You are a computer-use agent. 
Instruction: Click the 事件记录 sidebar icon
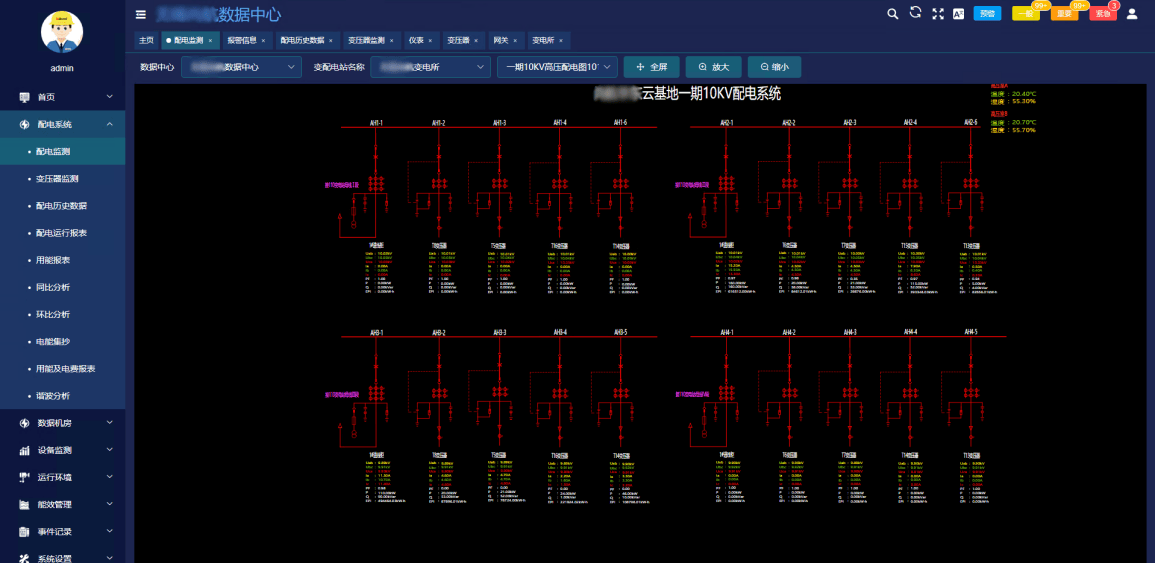coord(24,531)
